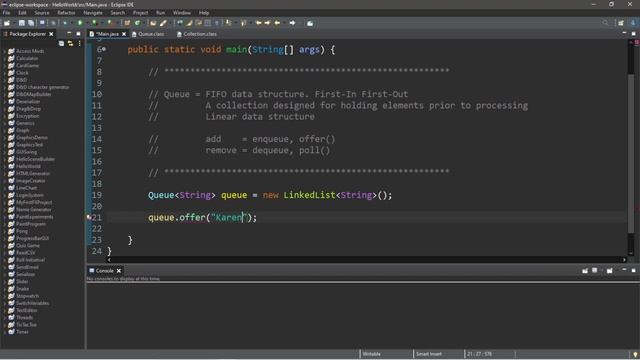Click the Search pencil toolbar icon
This screenshot has height=360, width=640.
tap(163, 23)
